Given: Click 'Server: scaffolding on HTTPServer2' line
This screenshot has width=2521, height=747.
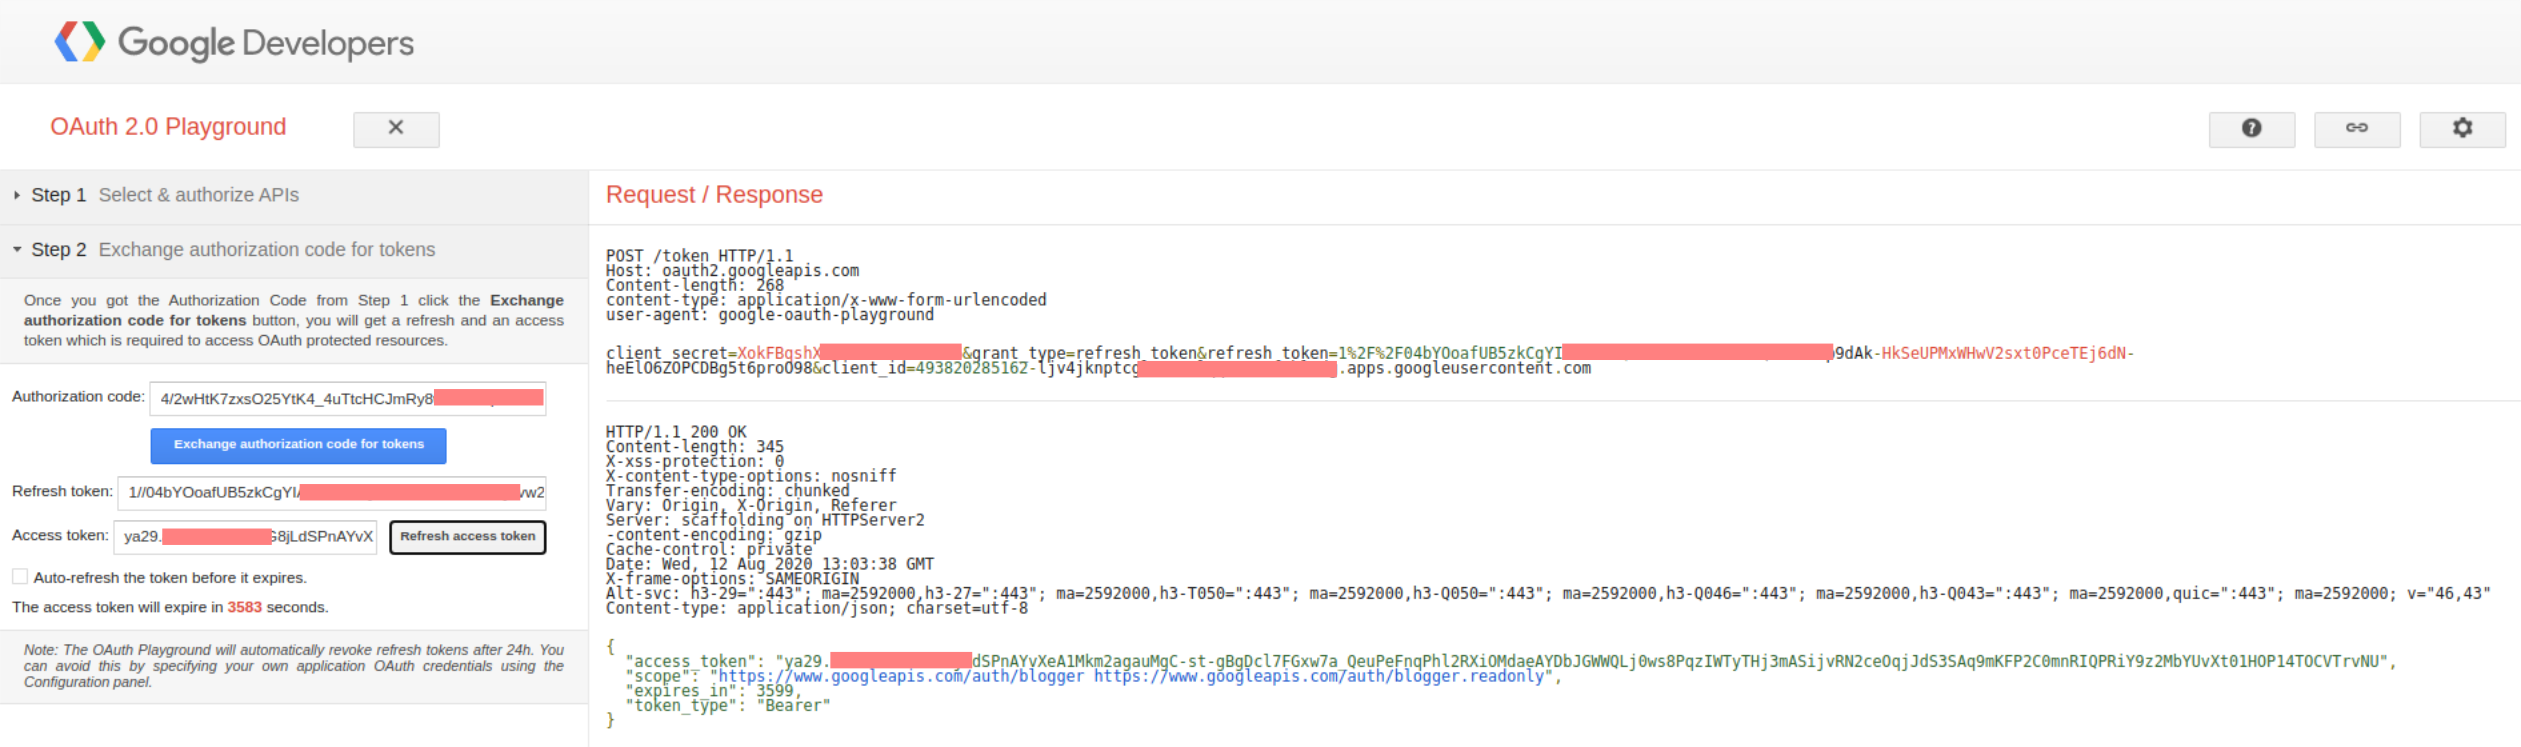Looking at the screenshot, I should (x=765, y=520).
